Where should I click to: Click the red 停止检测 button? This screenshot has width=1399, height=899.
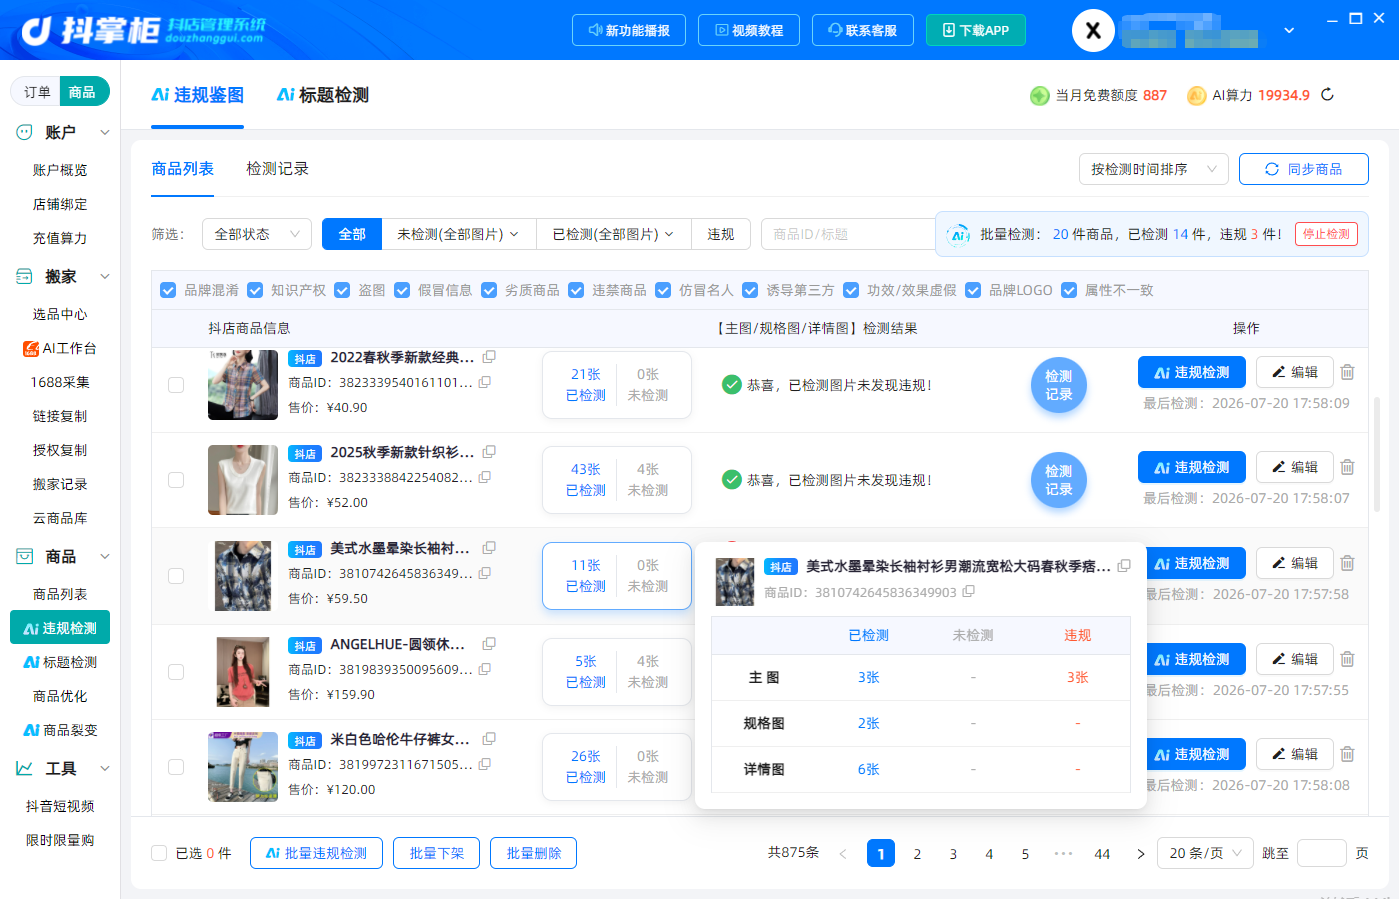(1326, 234)
